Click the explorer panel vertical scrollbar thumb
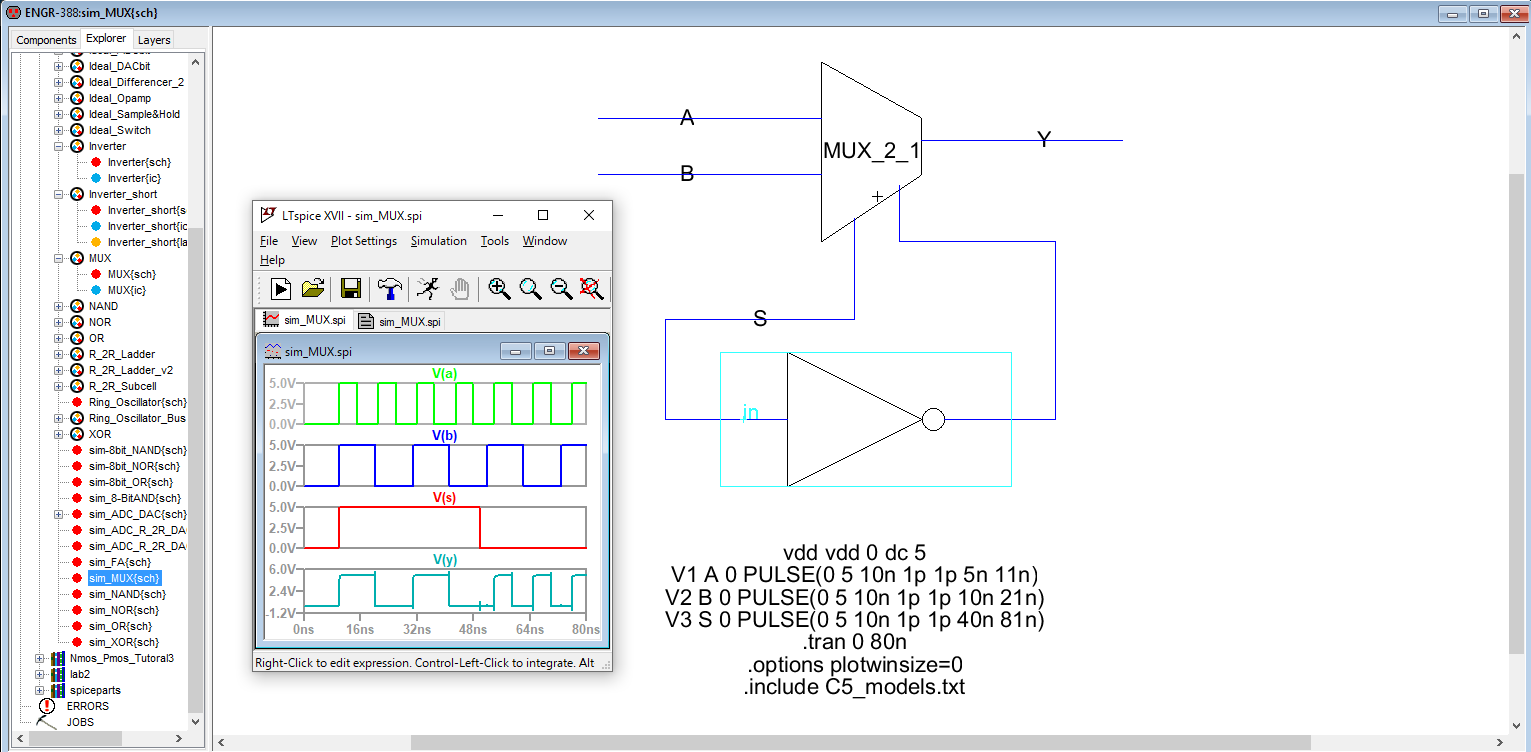The image size is (1531, 752). [x=196, y=470]
